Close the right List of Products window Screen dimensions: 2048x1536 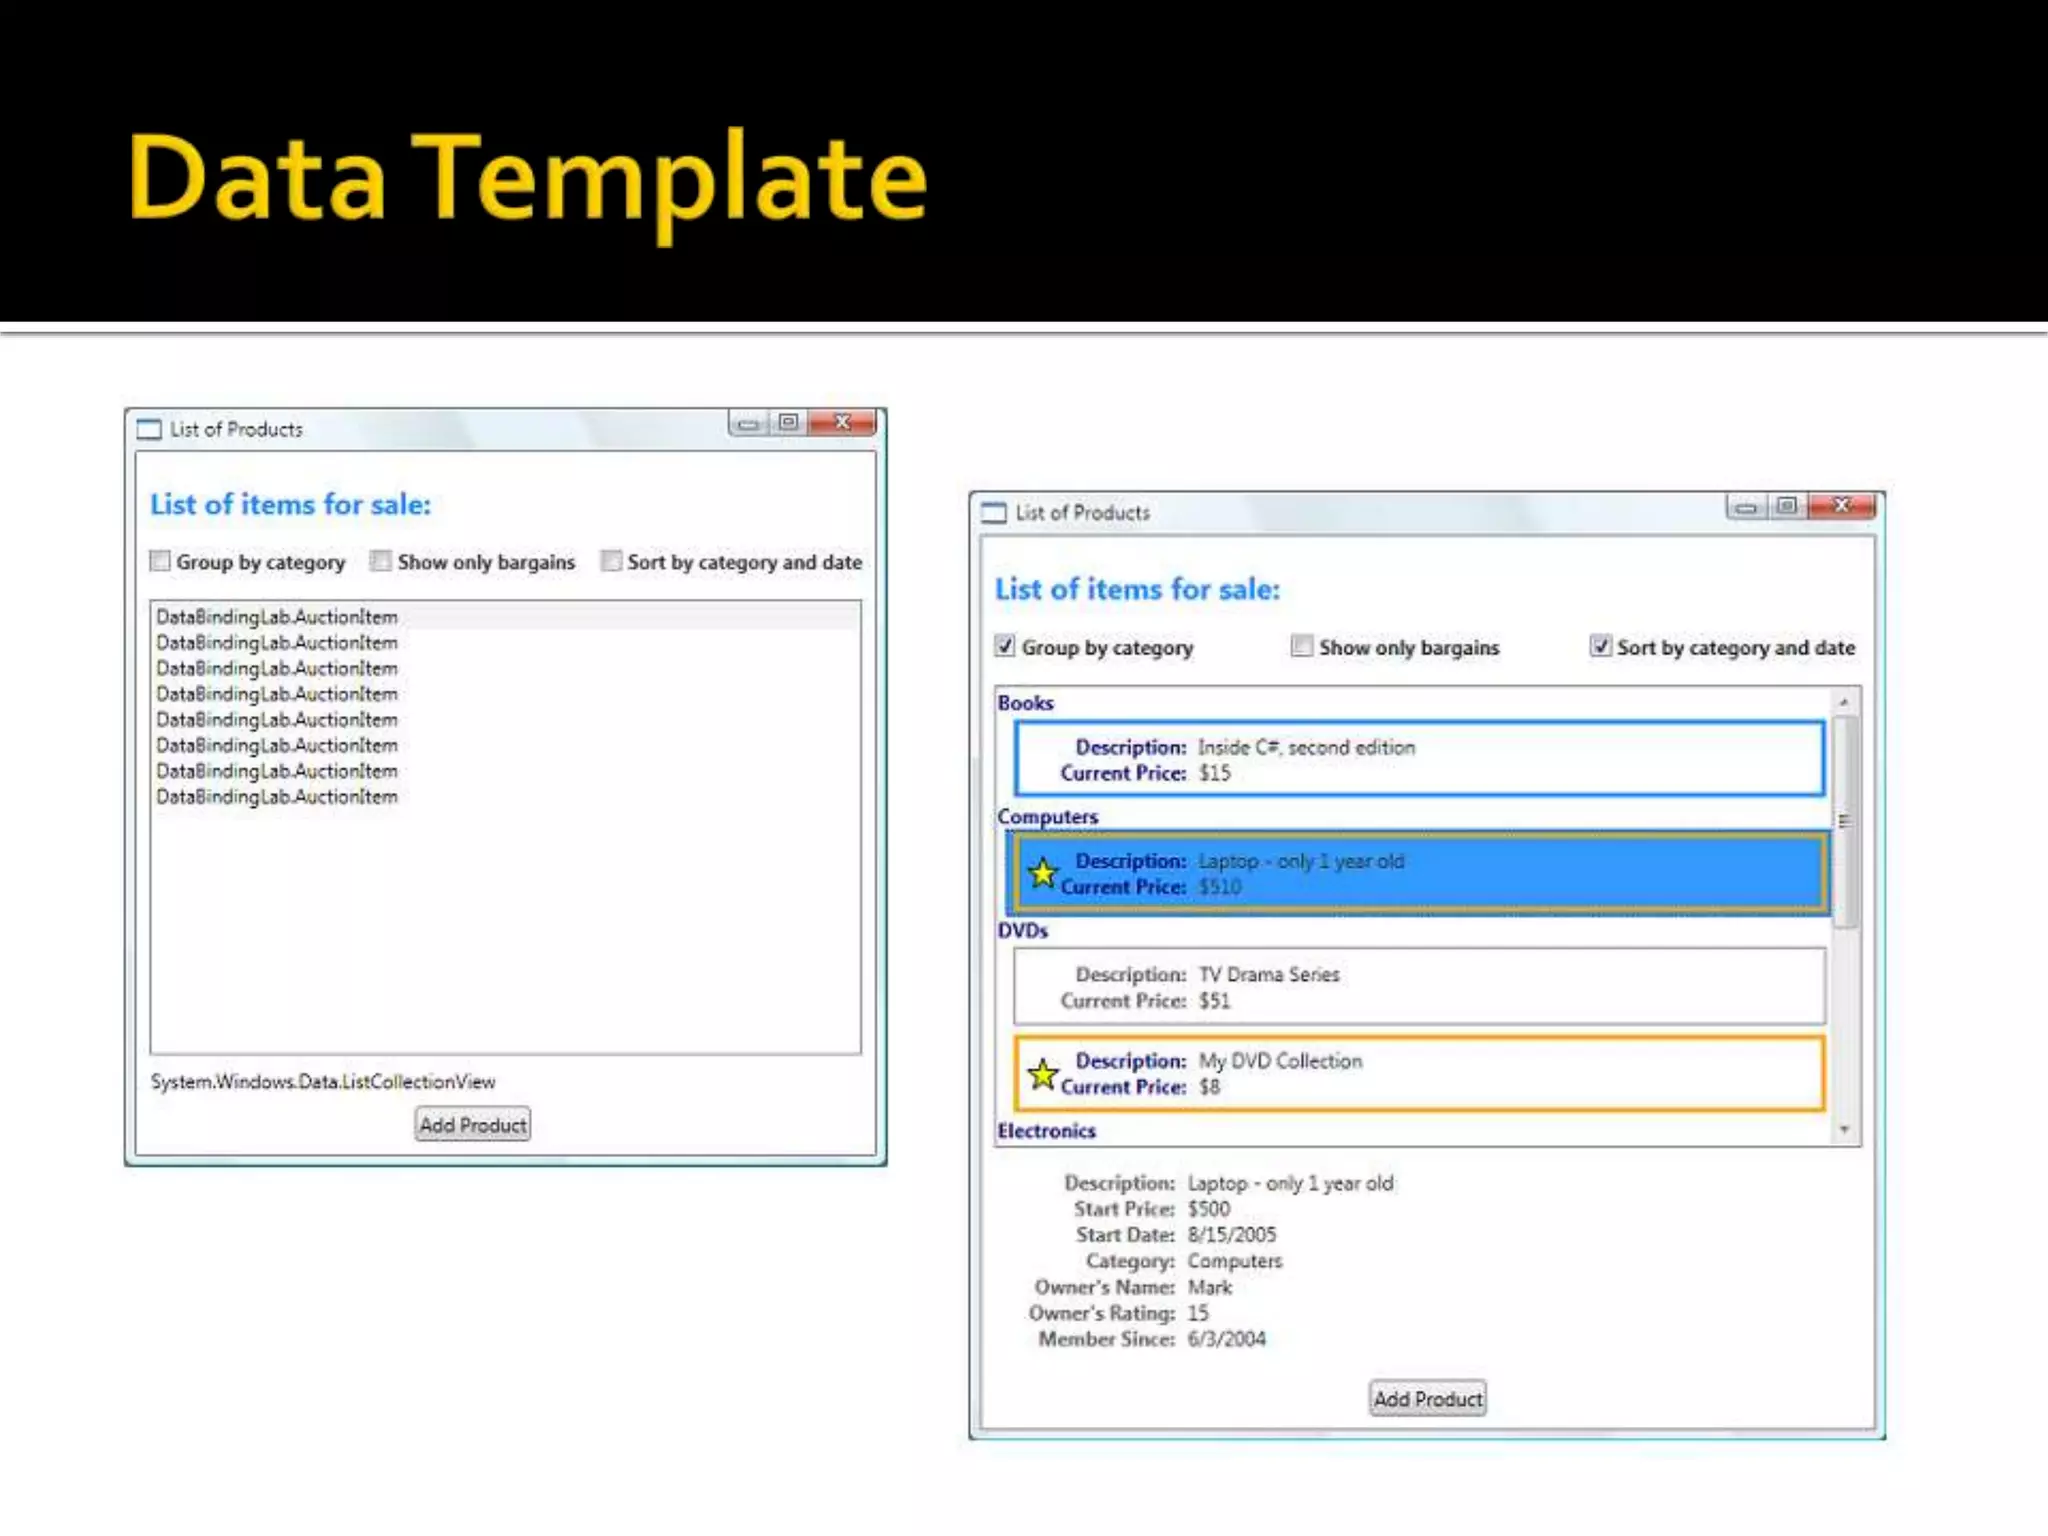coord(1841,507)
